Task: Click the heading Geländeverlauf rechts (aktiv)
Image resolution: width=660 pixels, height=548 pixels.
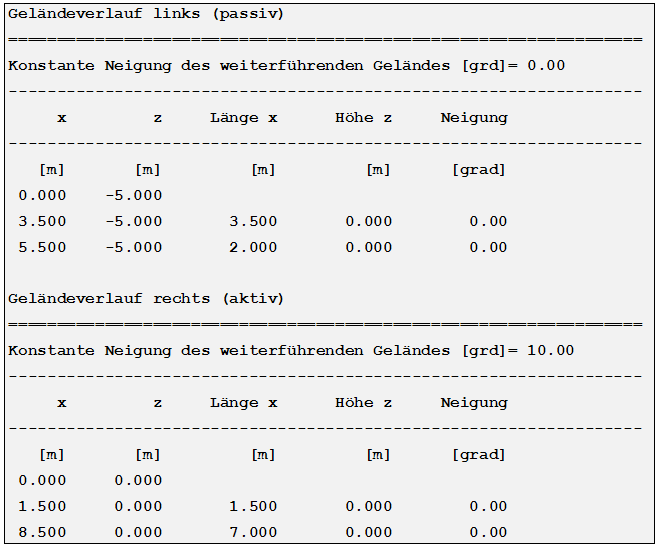Action: (x=146, y=299)
